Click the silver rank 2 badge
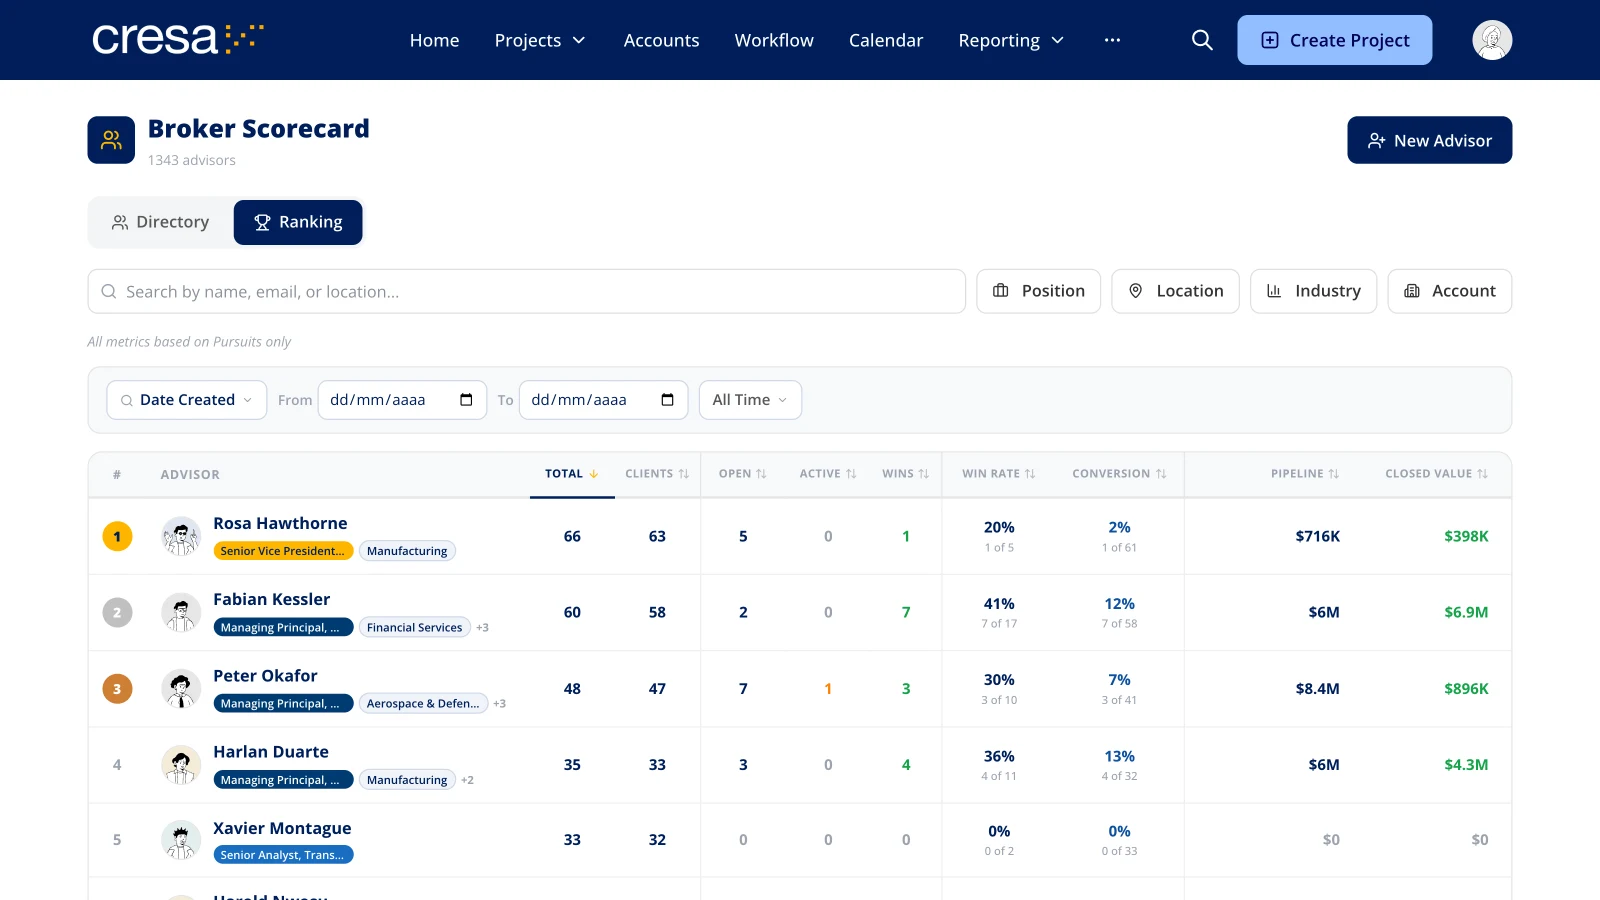The image size is (1600, 900). pyautogui.click(x=117, y=612)
